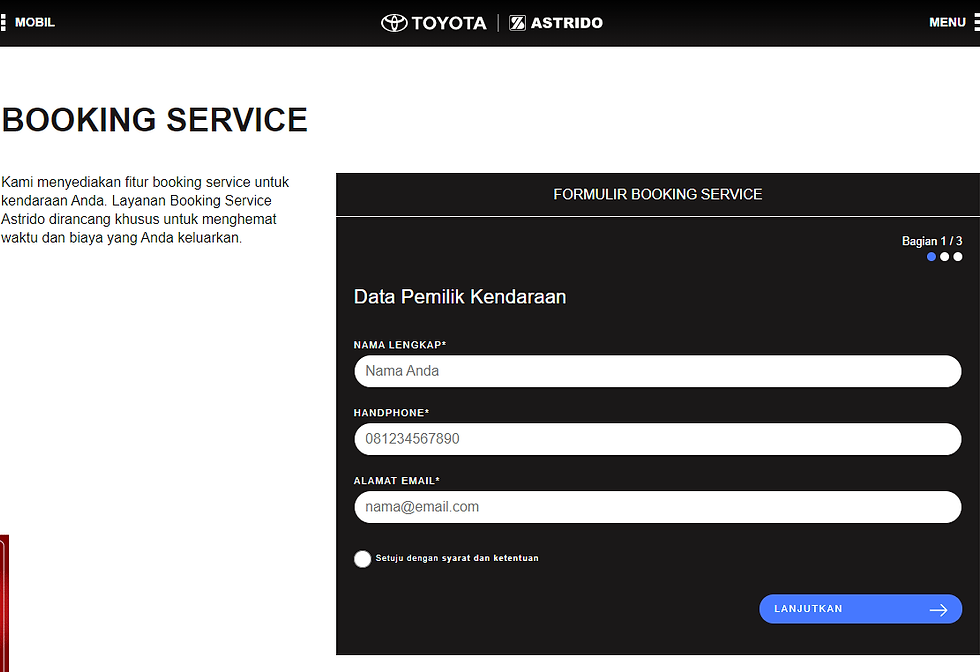Click the arrow icon on Lanjutkan
This screenshot has height=672, width=980.
click(x=938, y=609)
